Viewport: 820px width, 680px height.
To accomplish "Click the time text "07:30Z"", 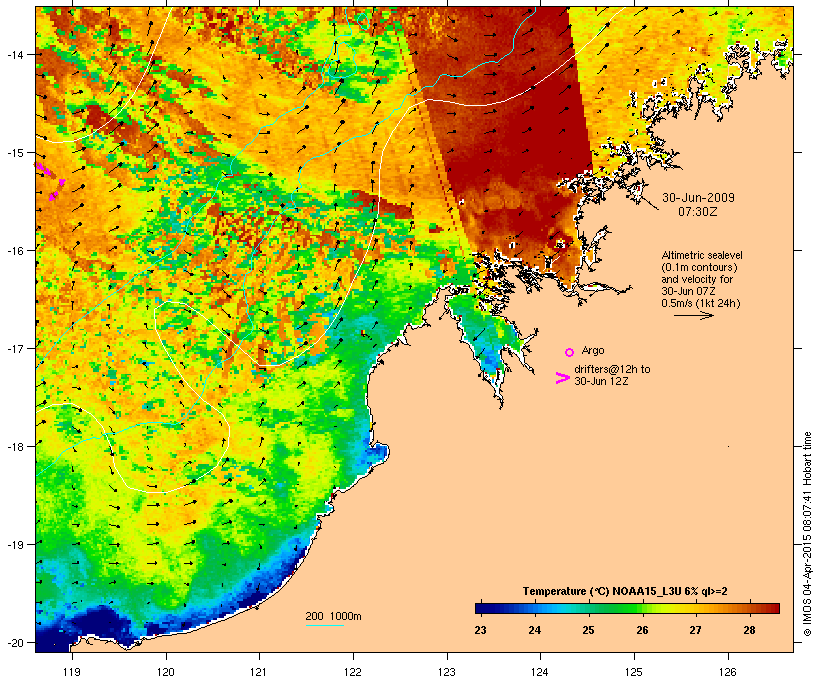I will pyautogui.click(x=698, y=212).
